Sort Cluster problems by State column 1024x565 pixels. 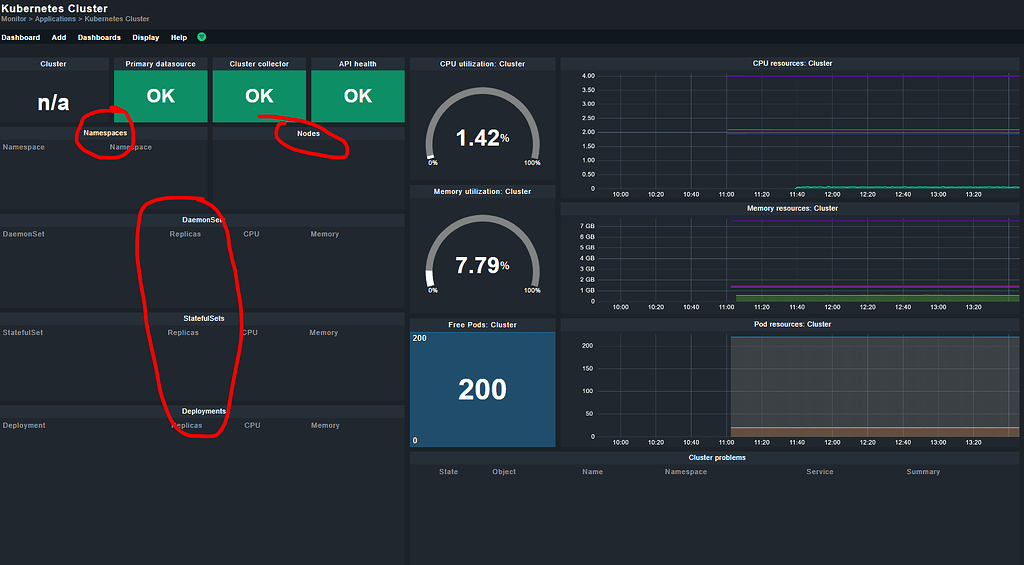(x=449, y=472)
